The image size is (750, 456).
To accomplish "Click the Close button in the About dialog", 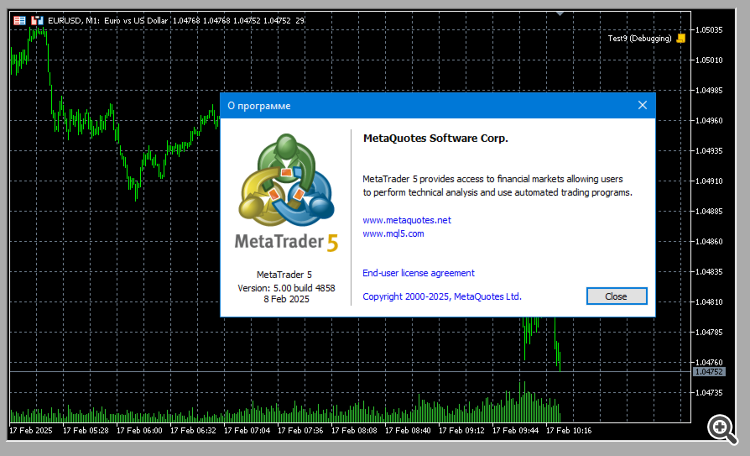I will pyautogui.click(x=617, y=296).
